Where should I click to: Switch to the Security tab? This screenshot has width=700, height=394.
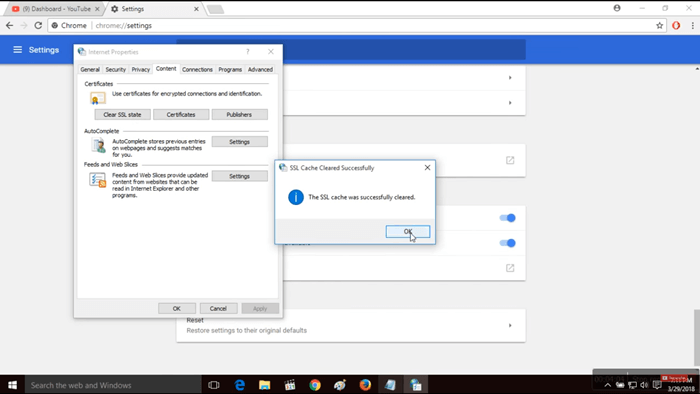tap(116, 70)
